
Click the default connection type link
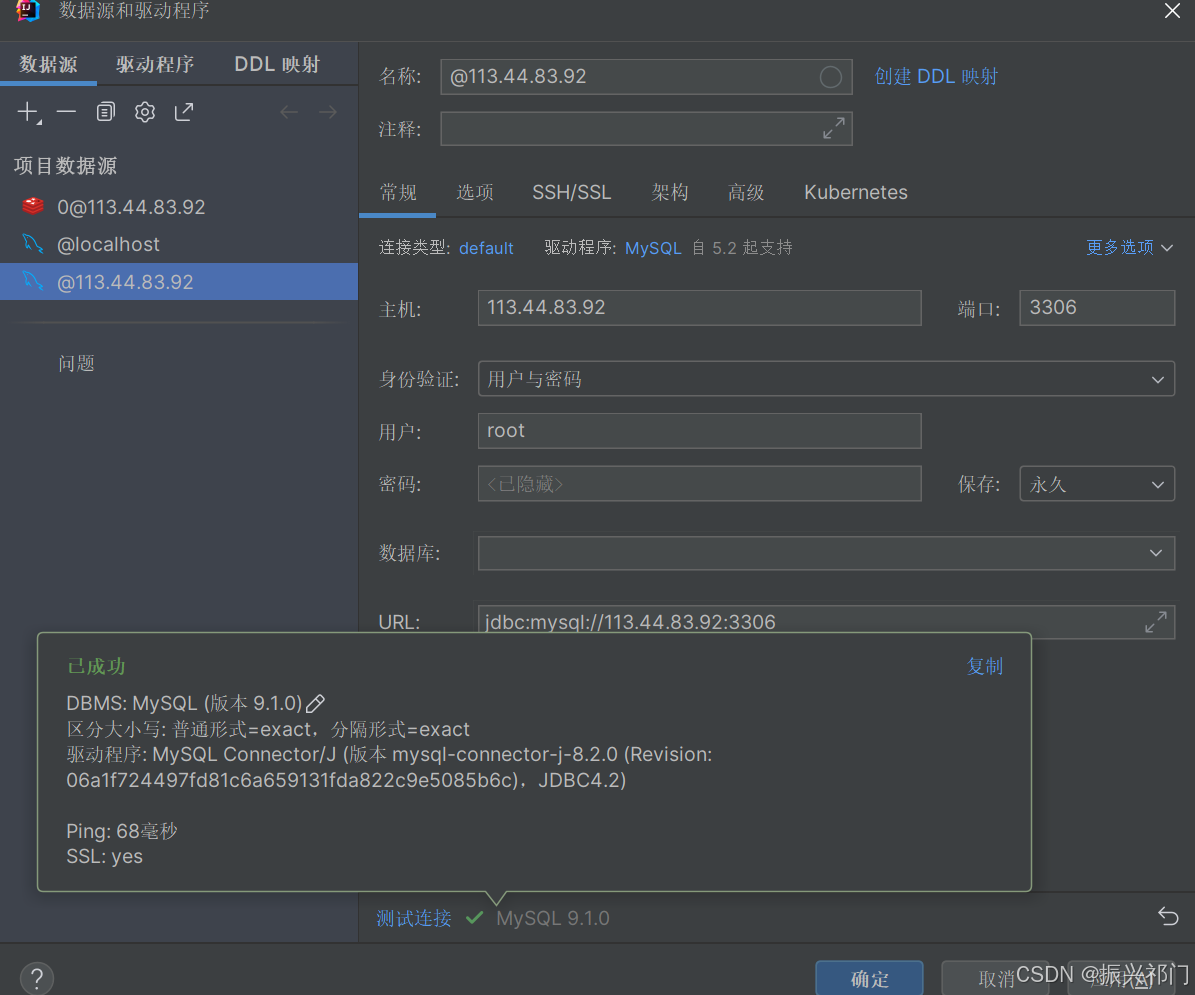point(486,248)
